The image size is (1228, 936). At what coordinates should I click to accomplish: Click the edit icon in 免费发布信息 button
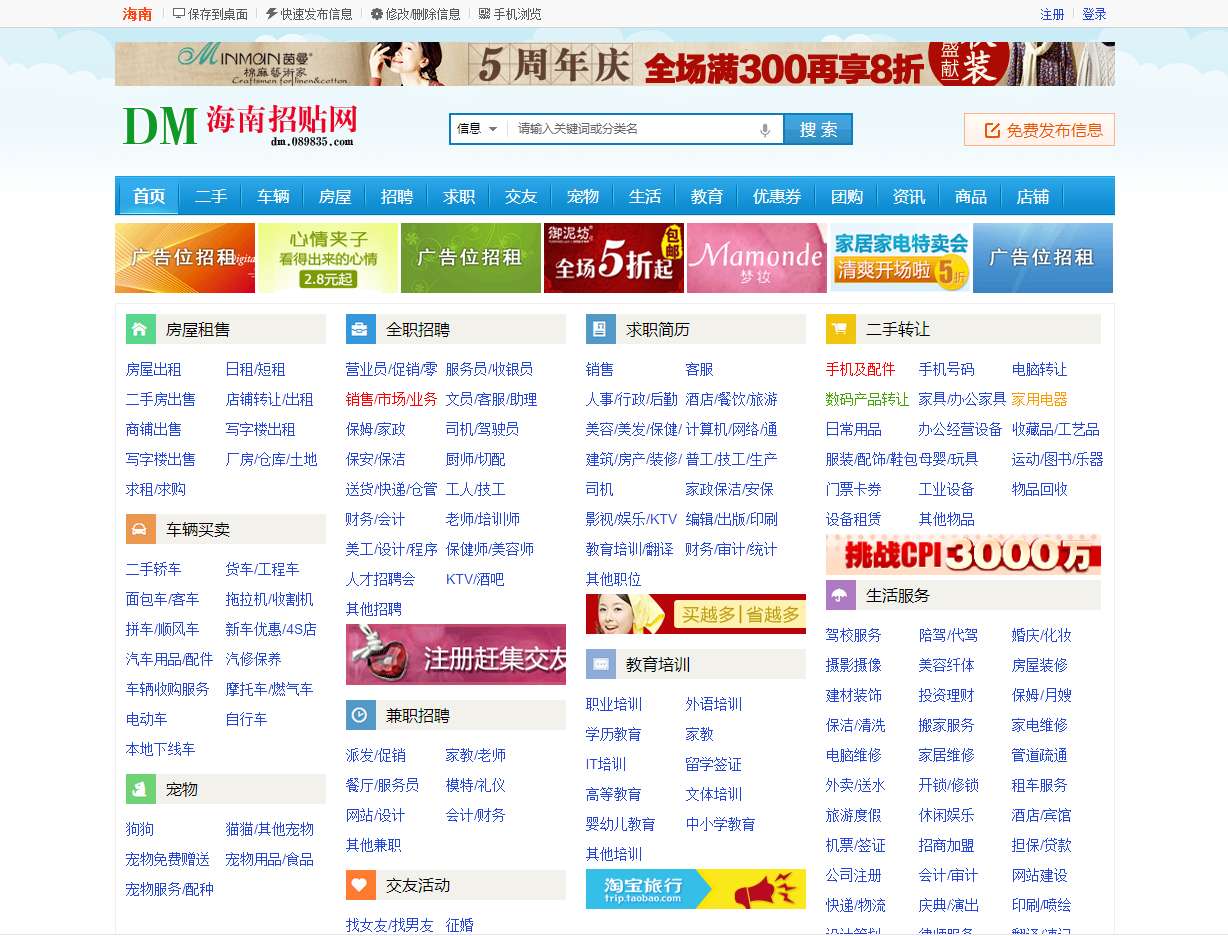[x=992, y=130]
